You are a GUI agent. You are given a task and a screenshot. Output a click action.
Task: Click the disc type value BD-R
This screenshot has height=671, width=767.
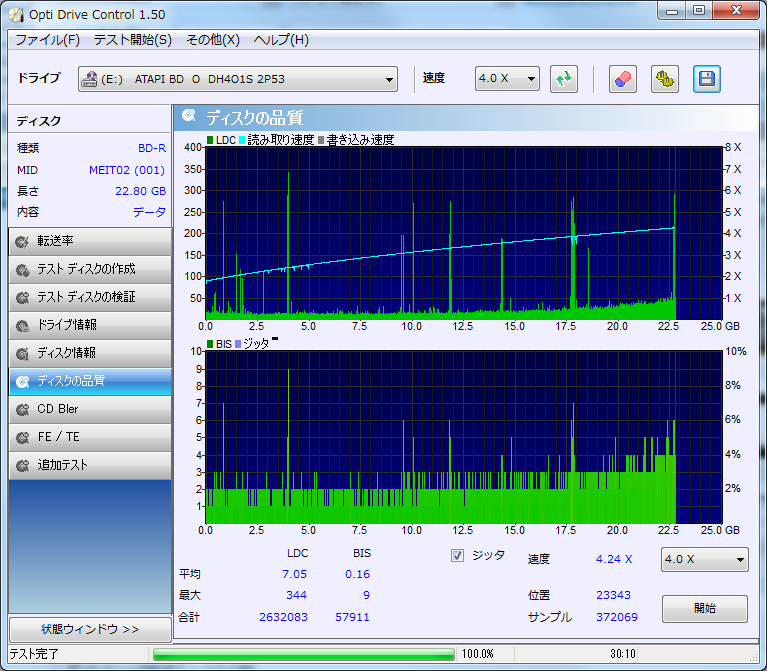(x=152, y=148)
